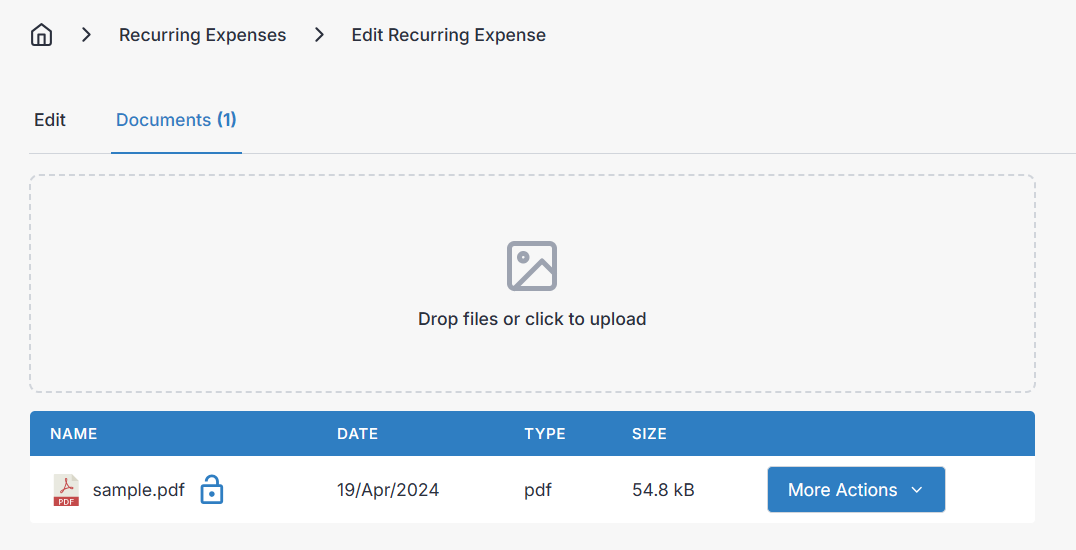
Task: Go to the home page icon
Action: tap(41, 36)
